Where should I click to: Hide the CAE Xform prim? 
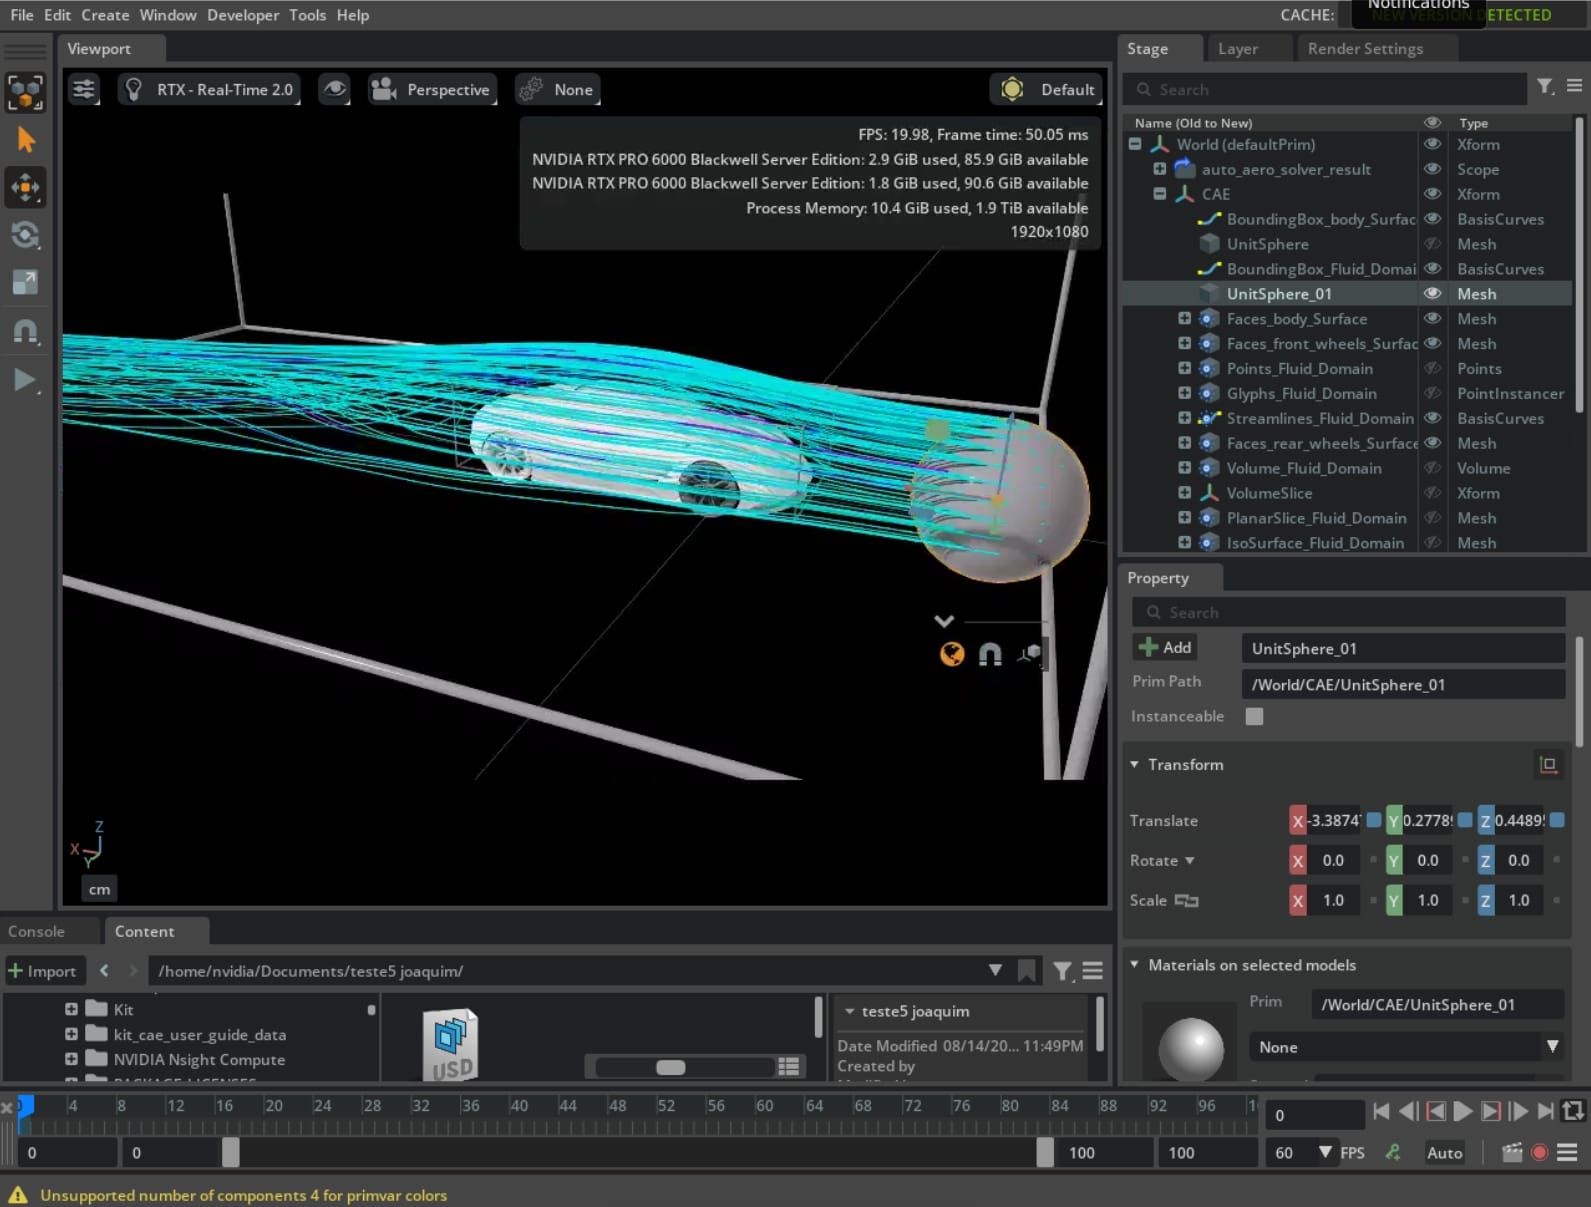(x=1432, y=194)
